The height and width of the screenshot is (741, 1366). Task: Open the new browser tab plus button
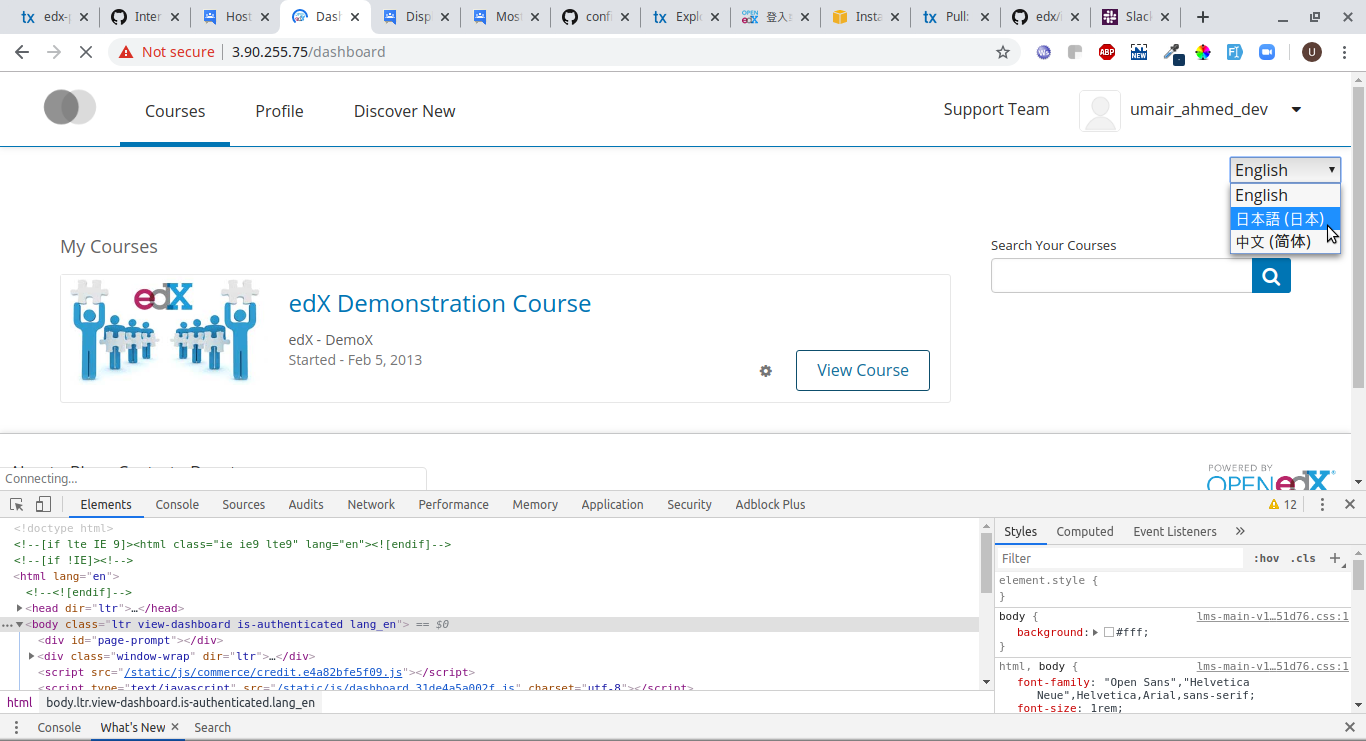pos(1203,17)
